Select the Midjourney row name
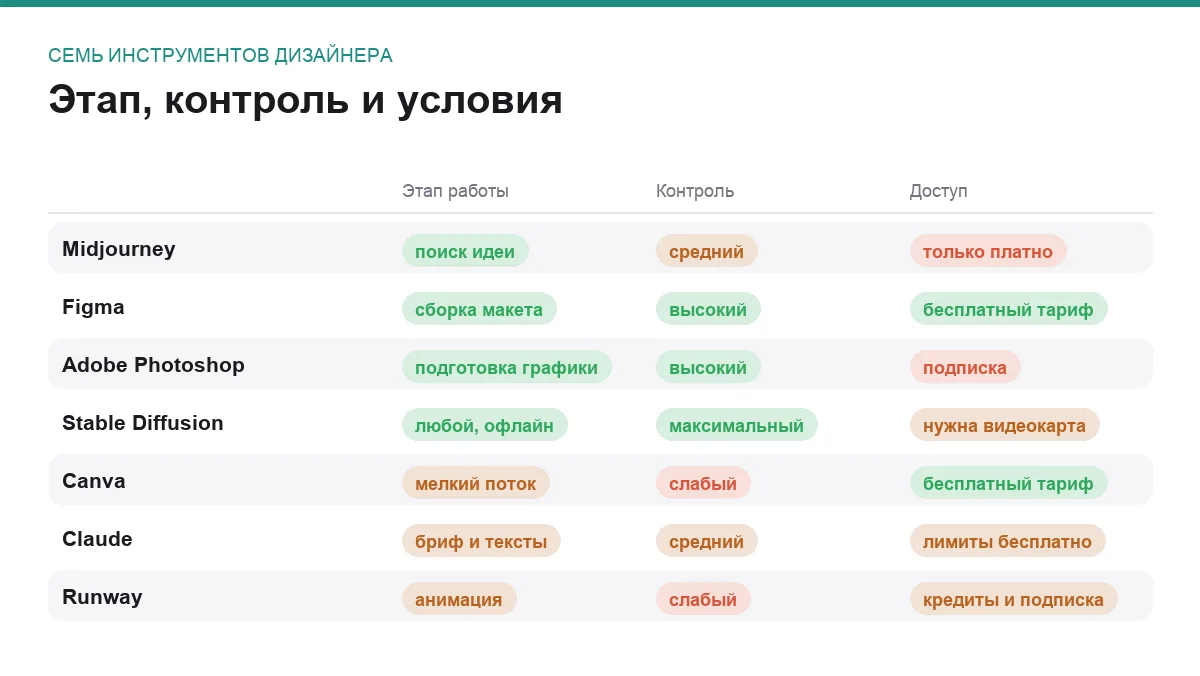This screenshot has width=1200, height=676. coord(118,249)
